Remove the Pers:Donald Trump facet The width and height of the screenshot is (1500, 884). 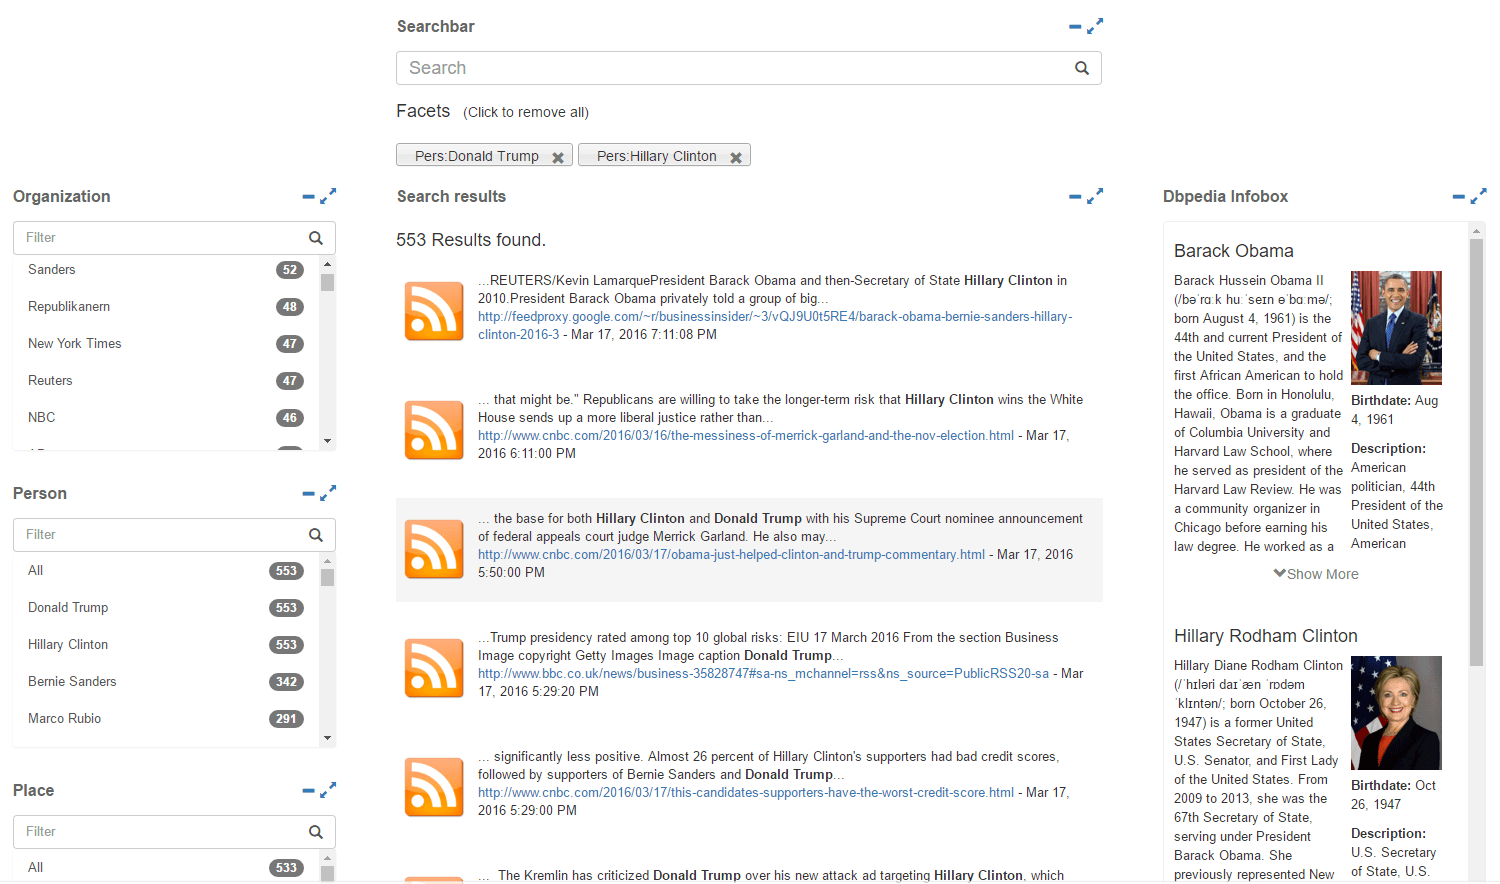558,157
